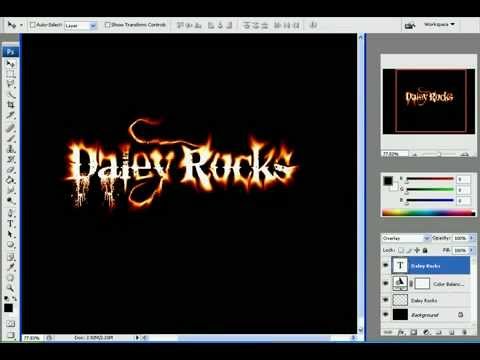Click the layer style fx icon
The image size is (480, 360).
(x=401, y=332)
